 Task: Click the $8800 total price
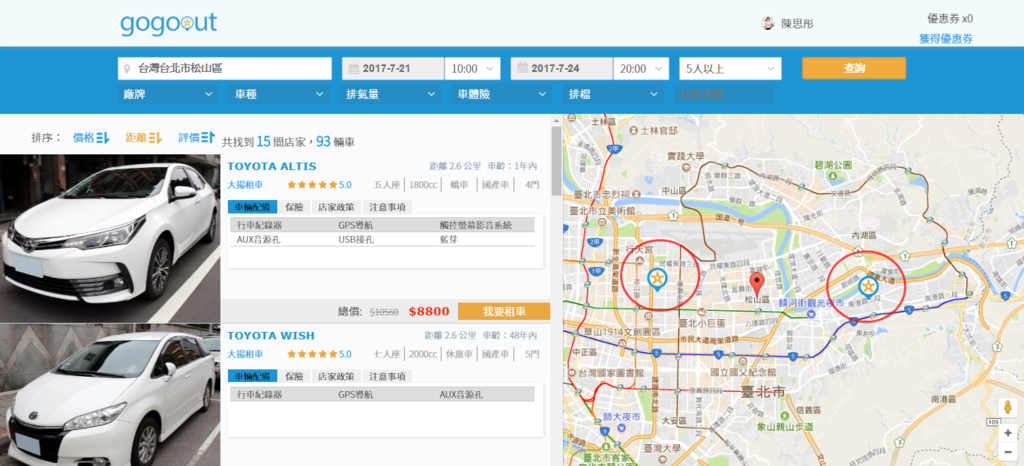[429, 311]
